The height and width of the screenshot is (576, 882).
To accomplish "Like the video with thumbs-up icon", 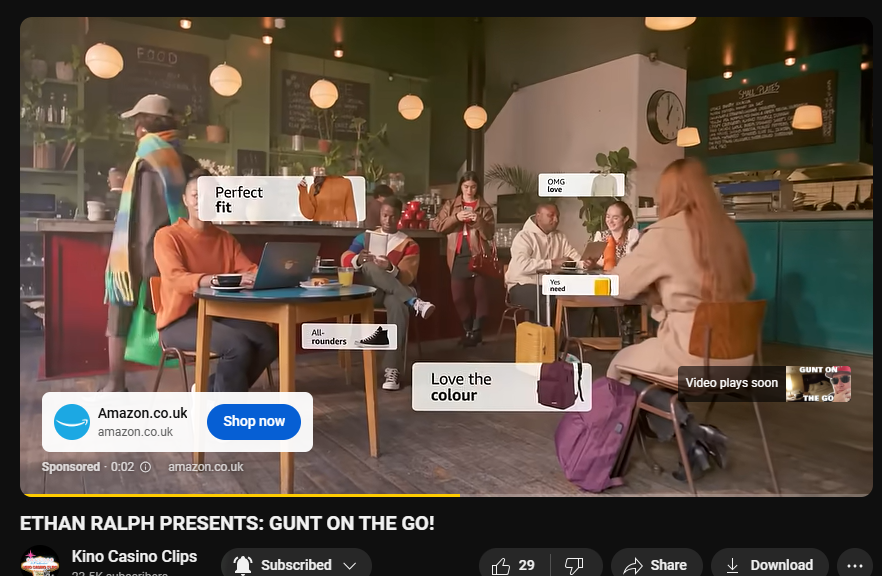I will 501,566.
